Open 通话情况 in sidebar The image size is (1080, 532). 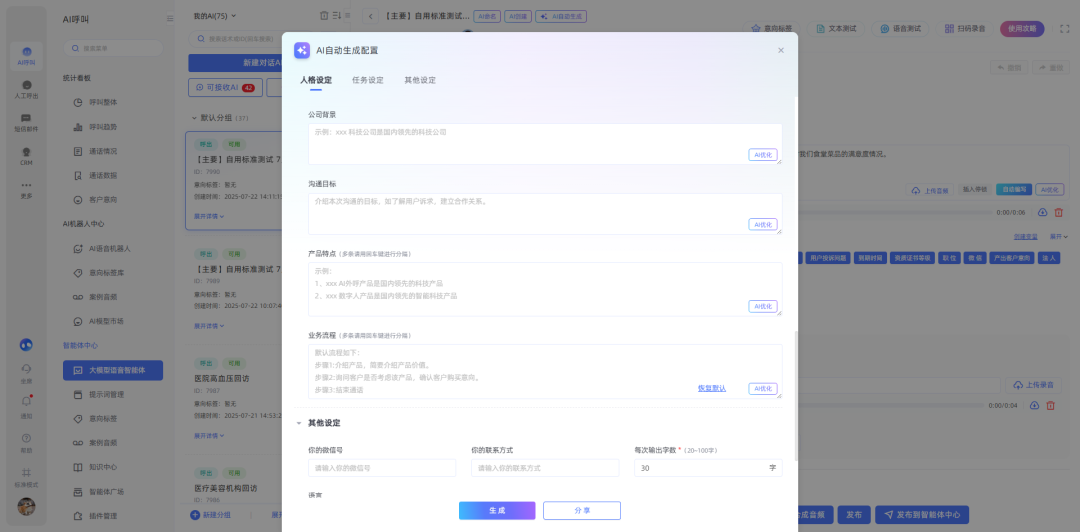[103, 151]
